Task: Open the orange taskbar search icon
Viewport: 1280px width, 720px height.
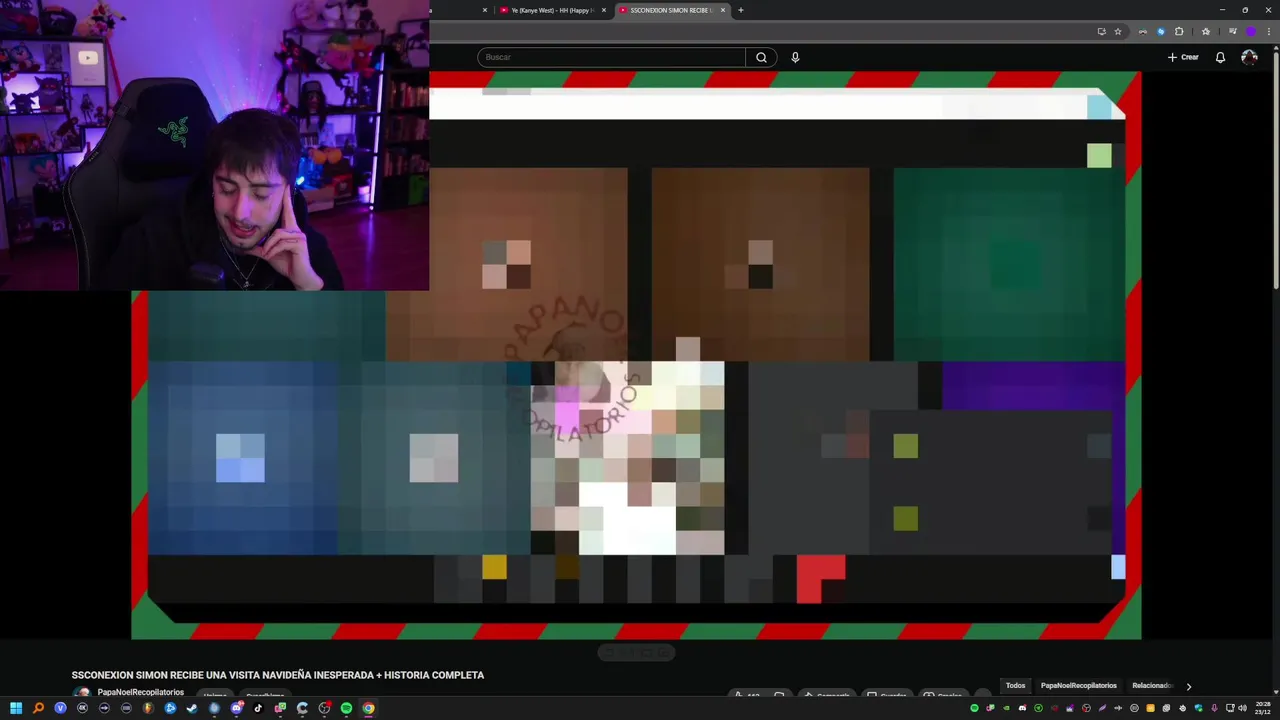Action: click(x=38, y=708)
